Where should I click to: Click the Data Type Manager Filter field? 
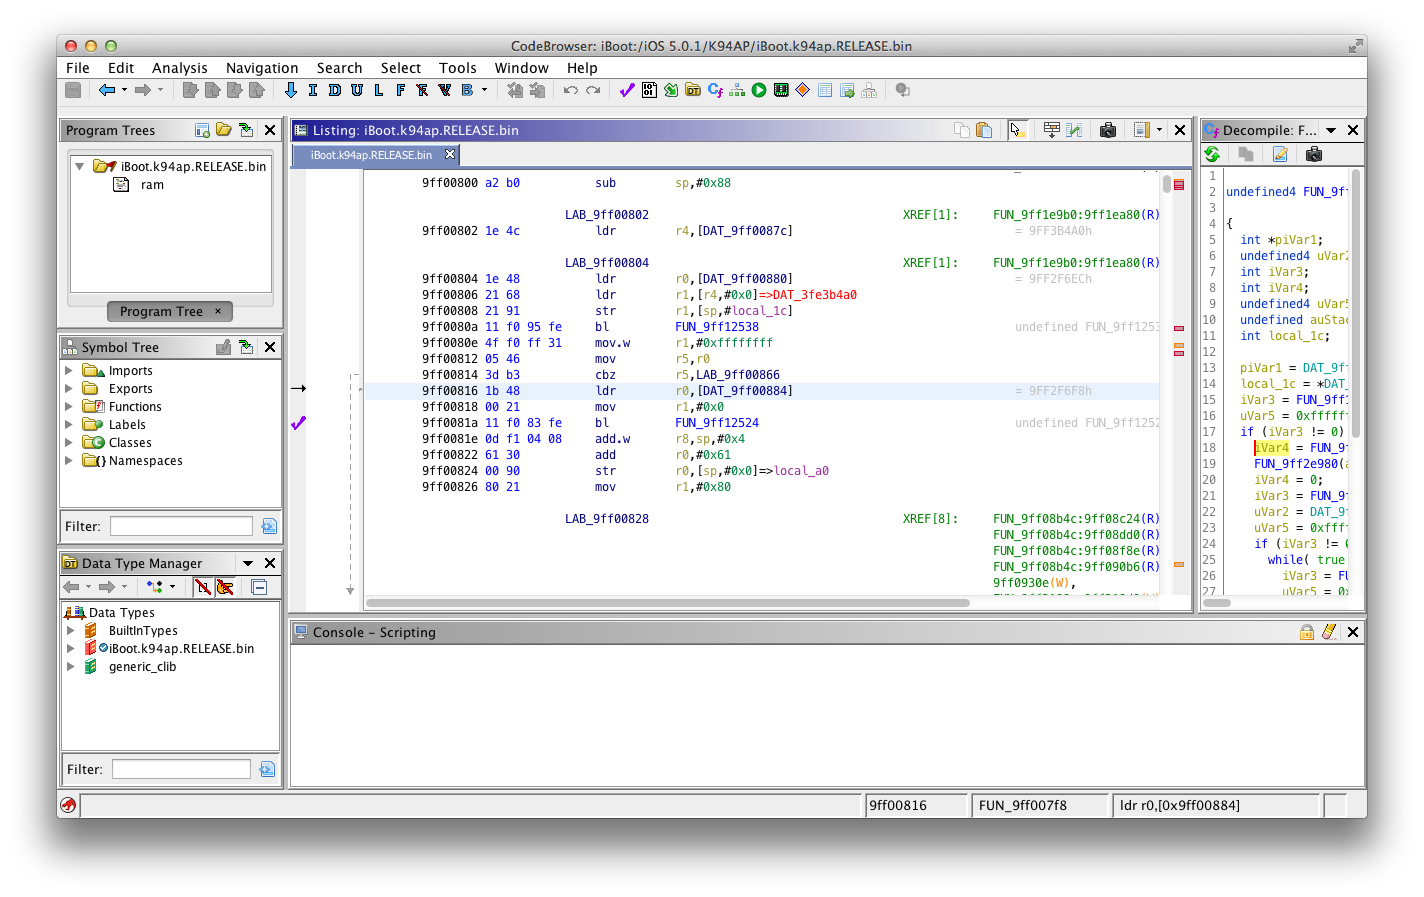click(x=181, y=769)
